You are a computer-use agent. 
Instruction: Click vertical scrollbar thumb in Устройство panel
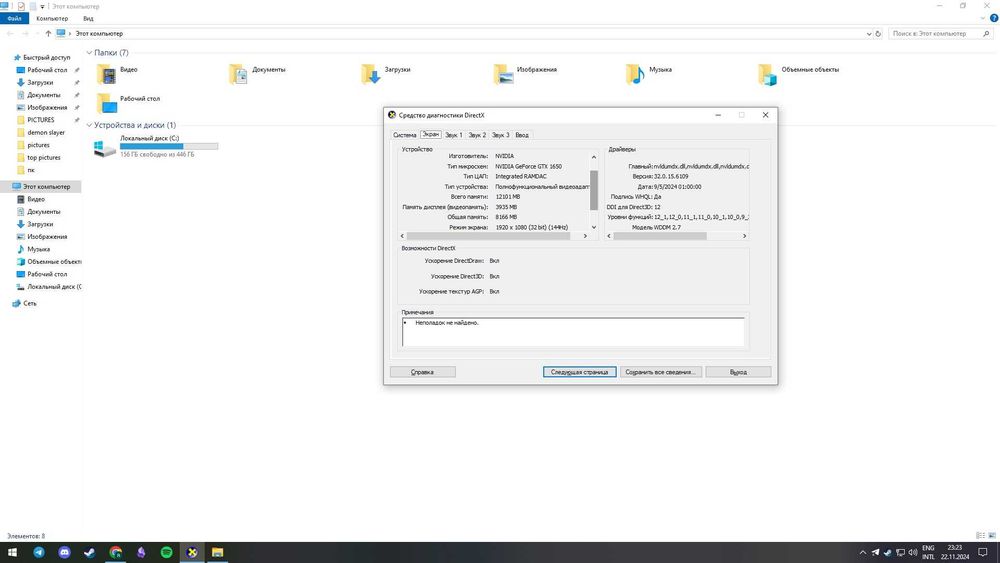594,190
